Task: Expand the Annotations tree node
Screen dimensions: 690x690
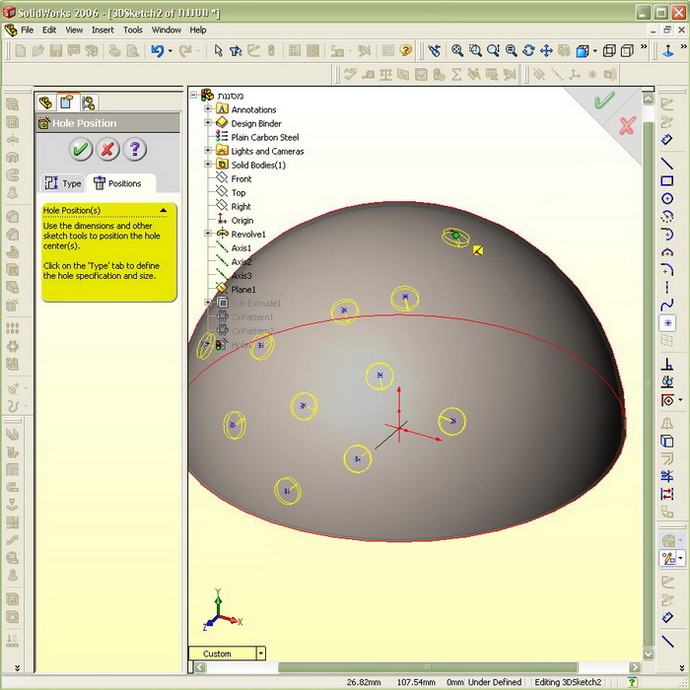Action: (x=209, y=109)
